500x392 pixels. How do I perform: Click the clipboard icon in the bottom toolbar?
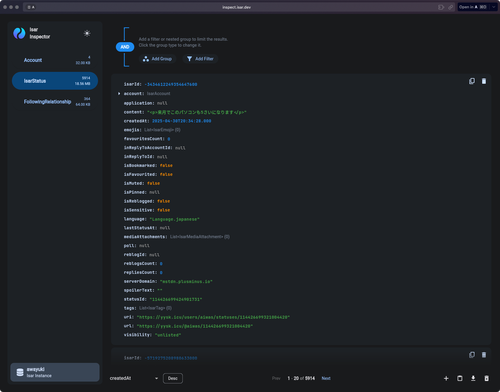(x=460, y=378)
